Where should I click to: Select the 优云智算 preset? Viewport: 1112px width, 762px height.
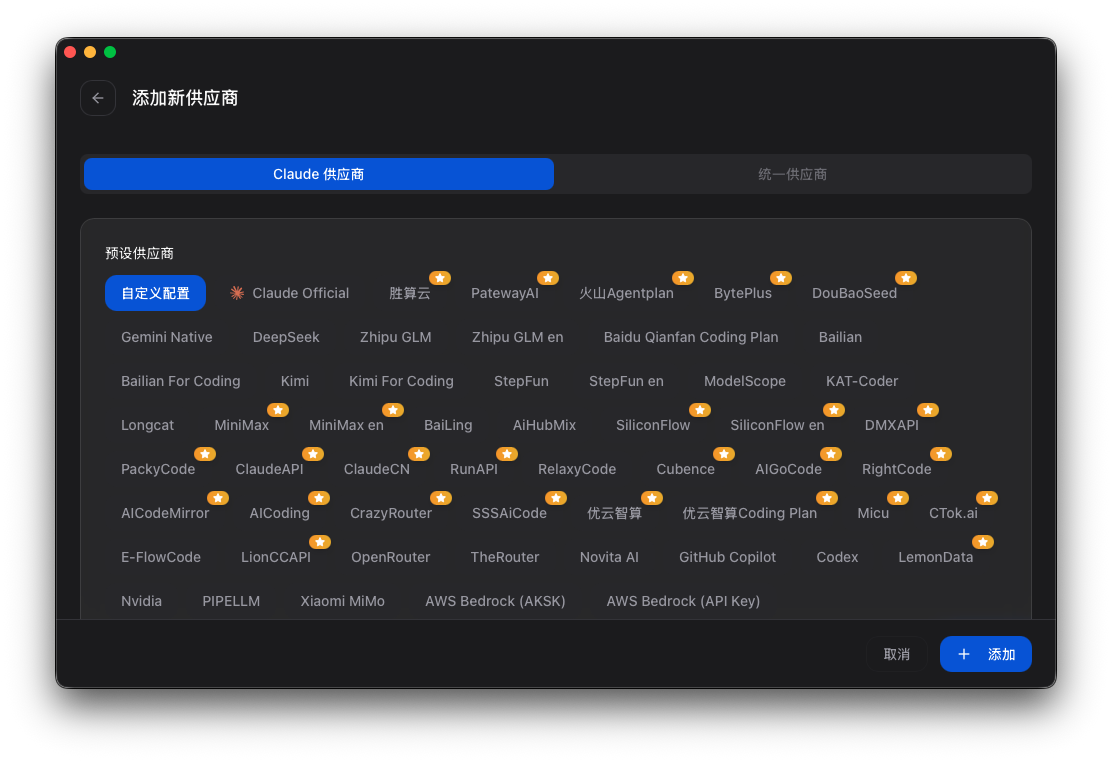tap(614, 513)
